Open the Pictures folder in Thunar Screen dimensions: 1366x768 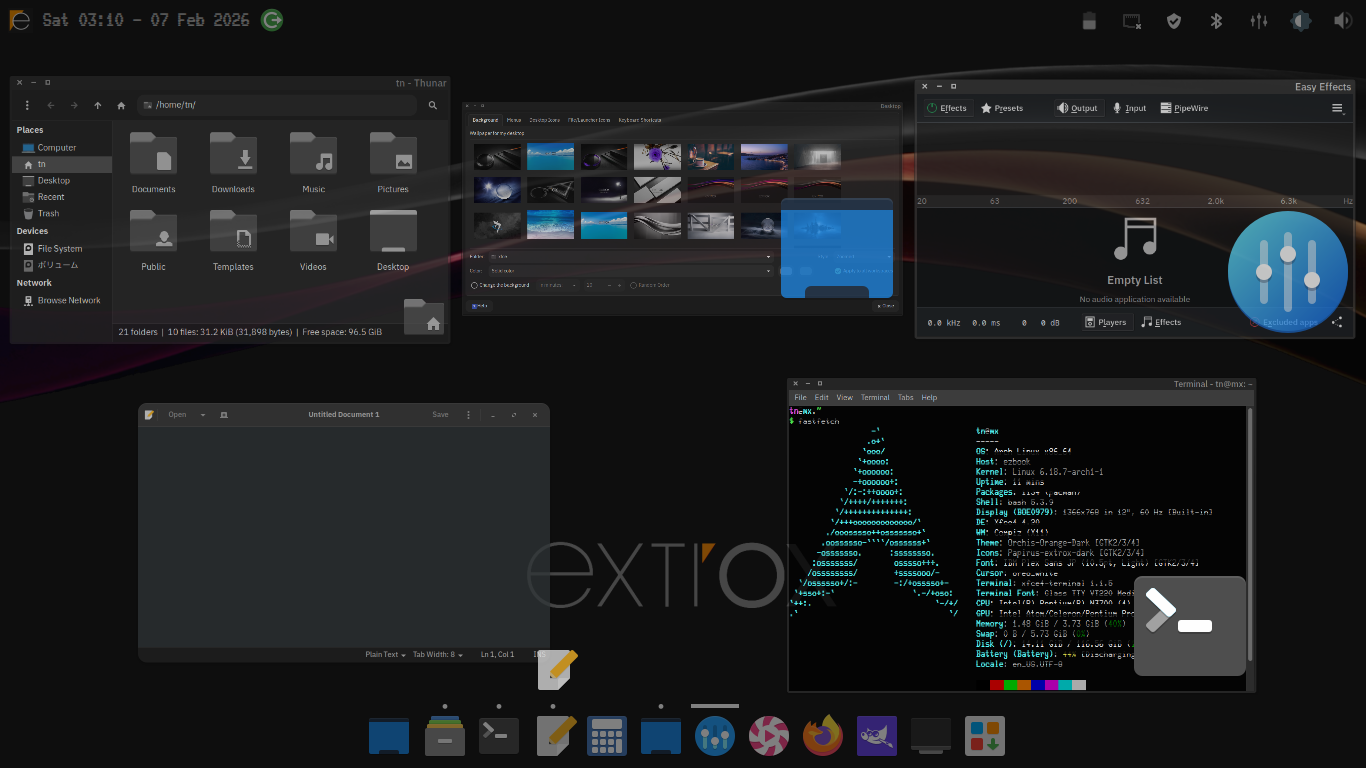393,164
